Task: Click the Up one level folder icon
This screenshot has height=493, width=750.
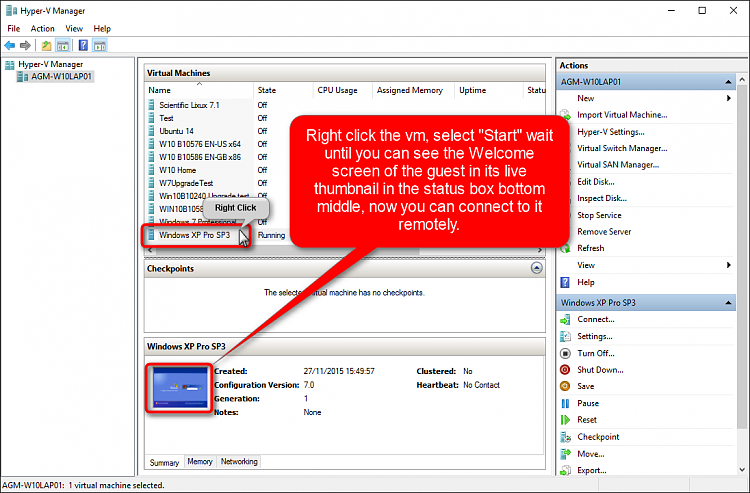Action: [x=46, y=45]
